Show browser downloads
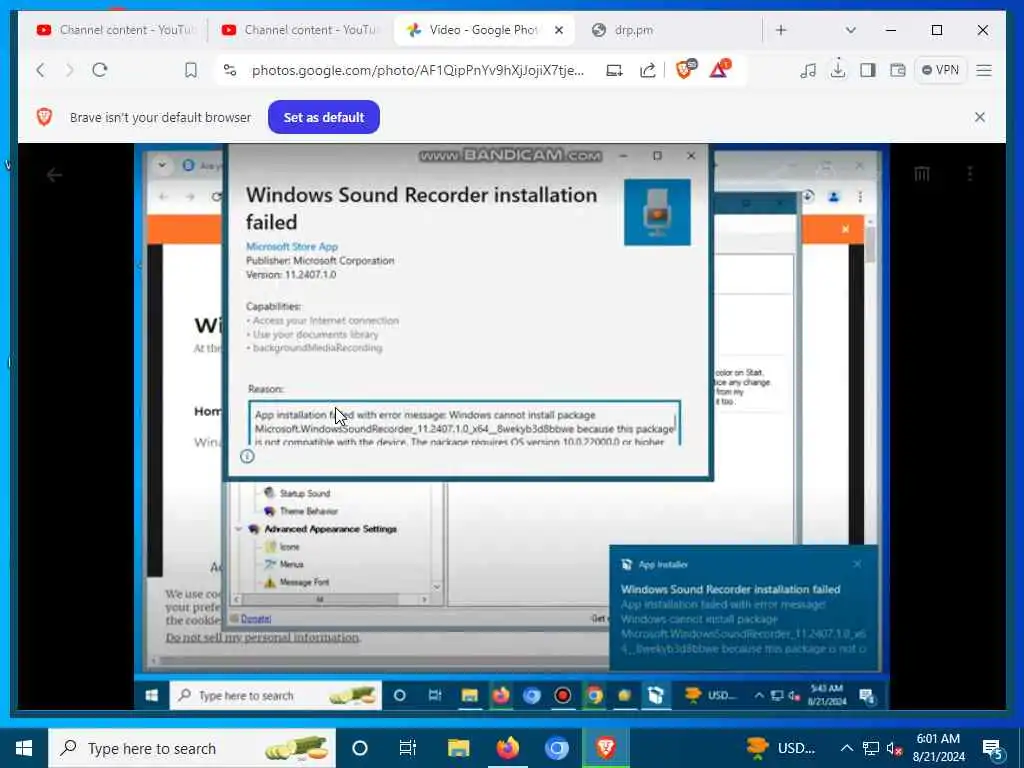The width and height of the screenshot is (1024, 768). (x=838, y=69)
